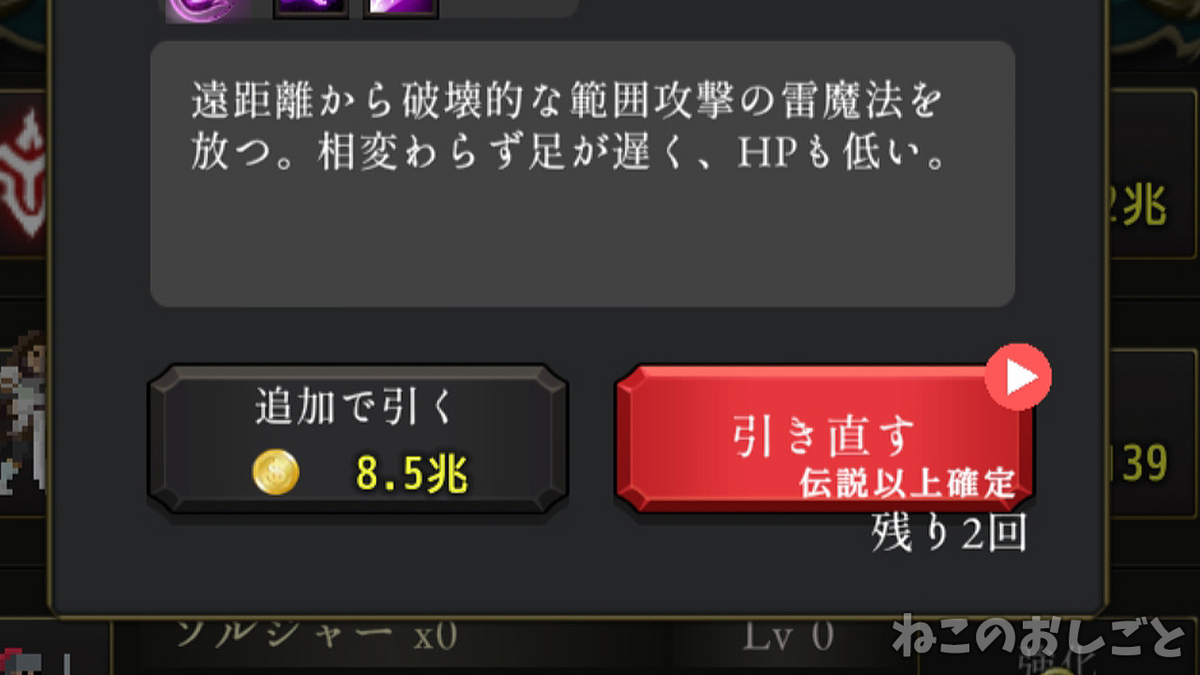
Task: Tap the 伝説以上確定 label
Action: pyautogui.click(x=907, y=483)
